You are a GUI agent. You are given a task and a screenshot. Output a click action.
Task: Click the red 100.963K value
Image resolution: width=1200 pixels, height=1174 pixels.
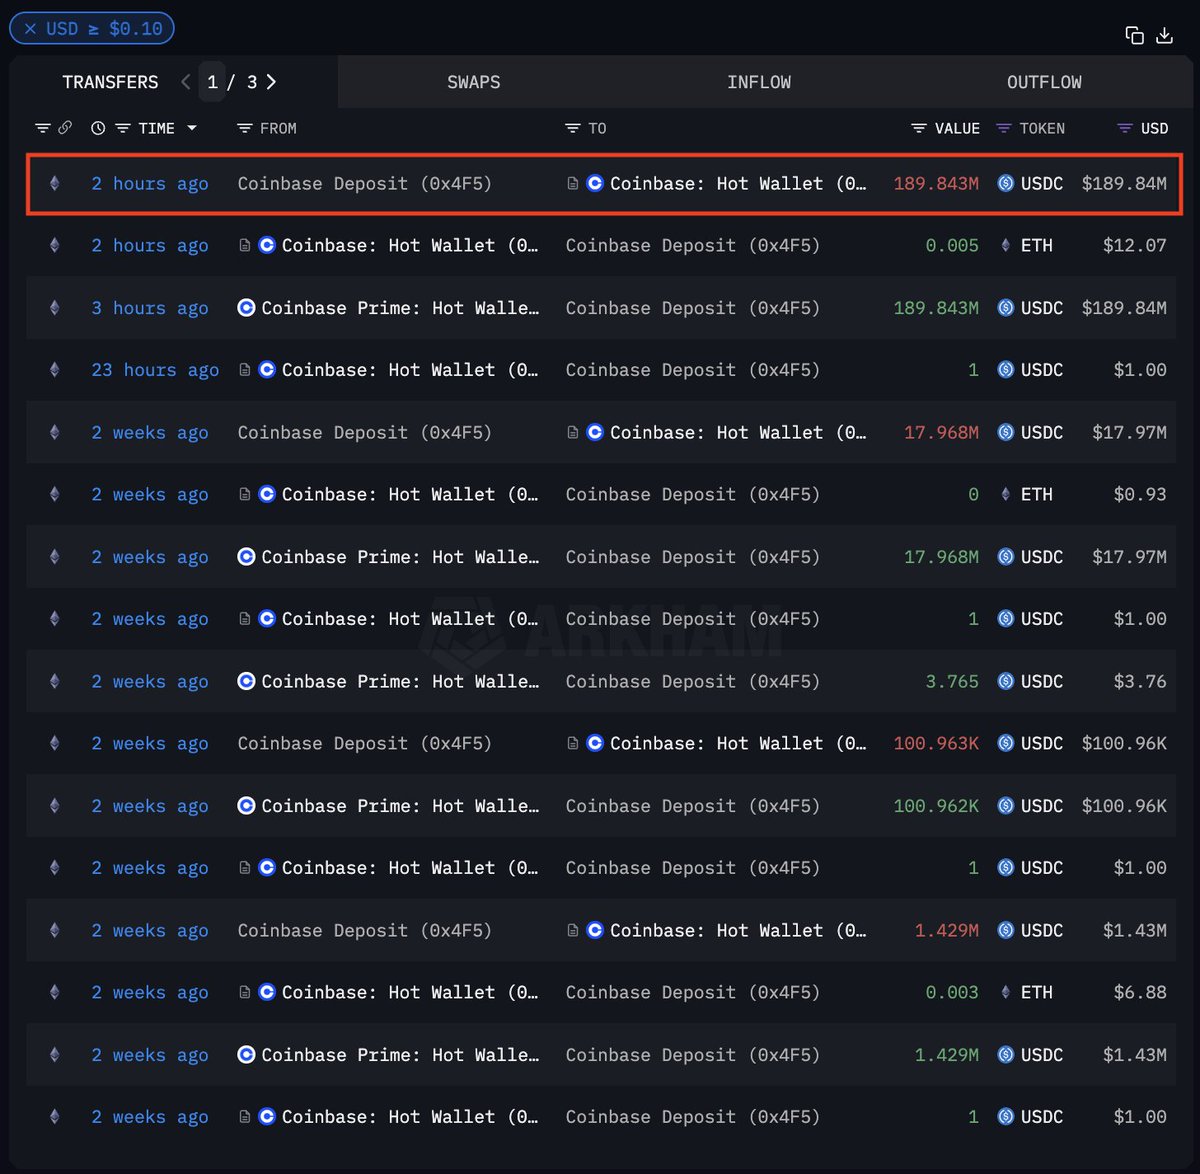coord(936,743)
